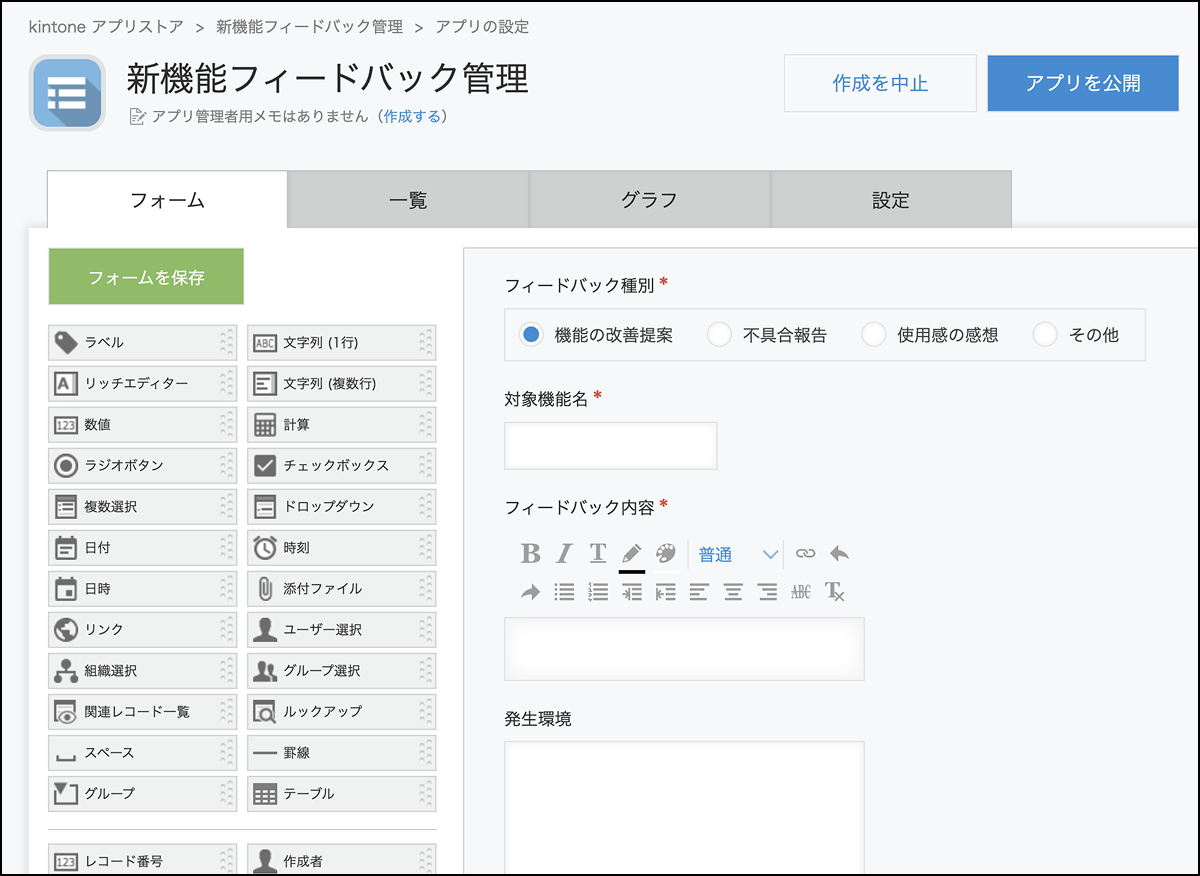Choose the その他 radio button
The height and width of the screenshot is (876, 1200).
[1045, 335]
